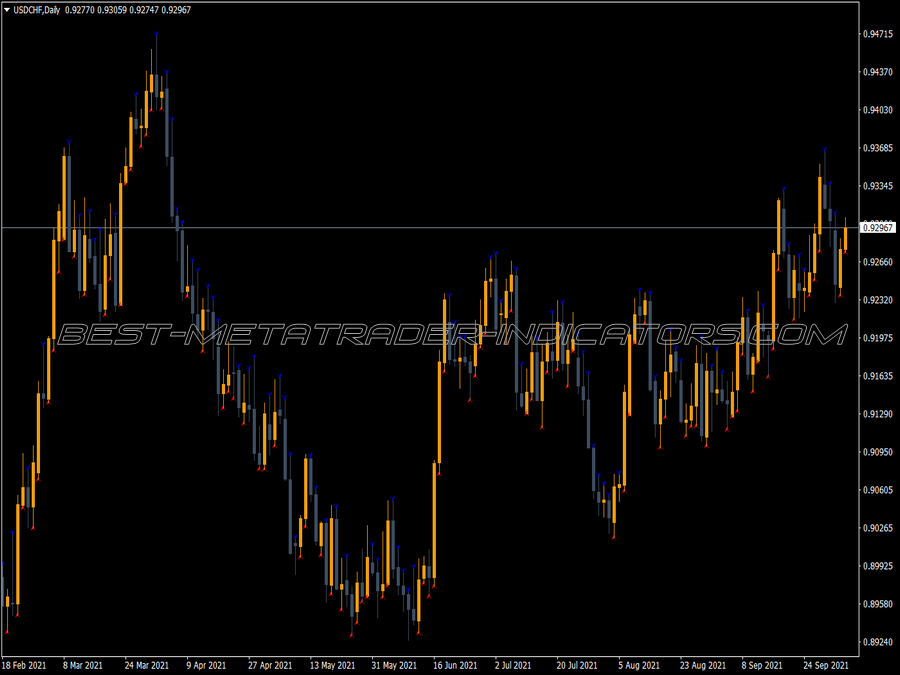Click the chart dropdown triangle beside USDCHF,Daily
Viewport: 900px width, 675px height.
pos(7,10)
